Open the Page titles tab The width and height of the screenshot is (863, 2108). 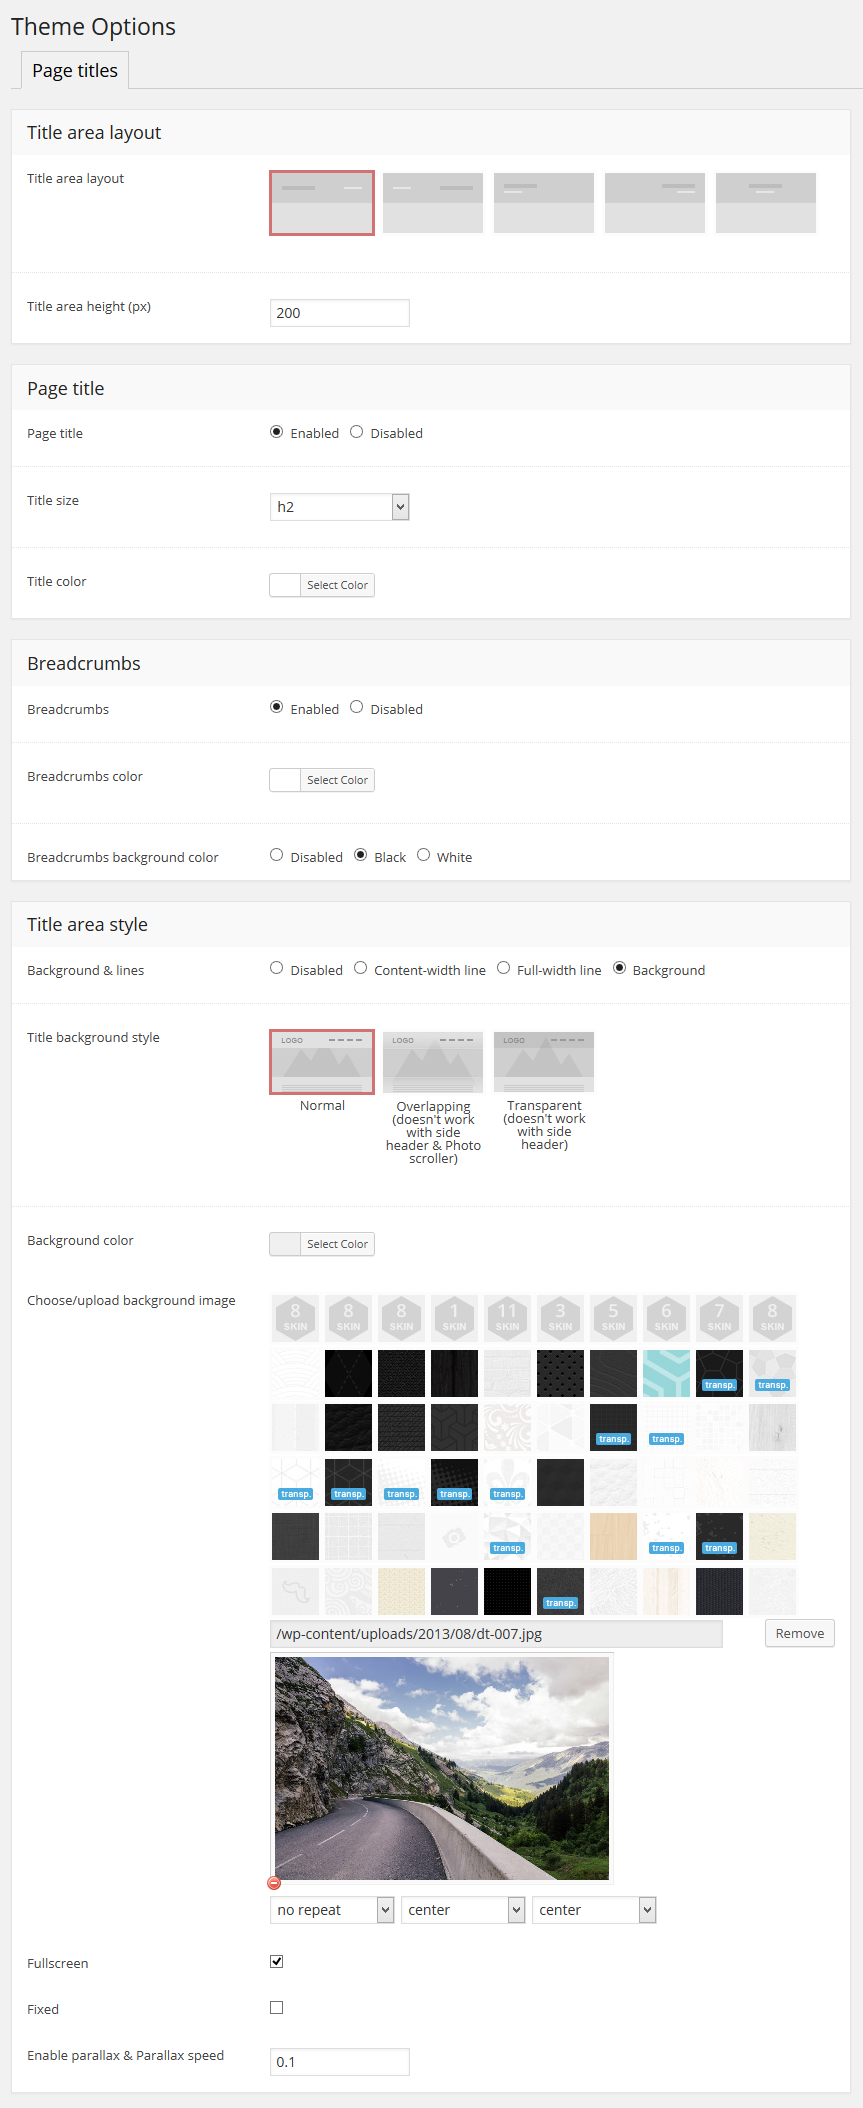pyautogui.click(x=75, y=71)
